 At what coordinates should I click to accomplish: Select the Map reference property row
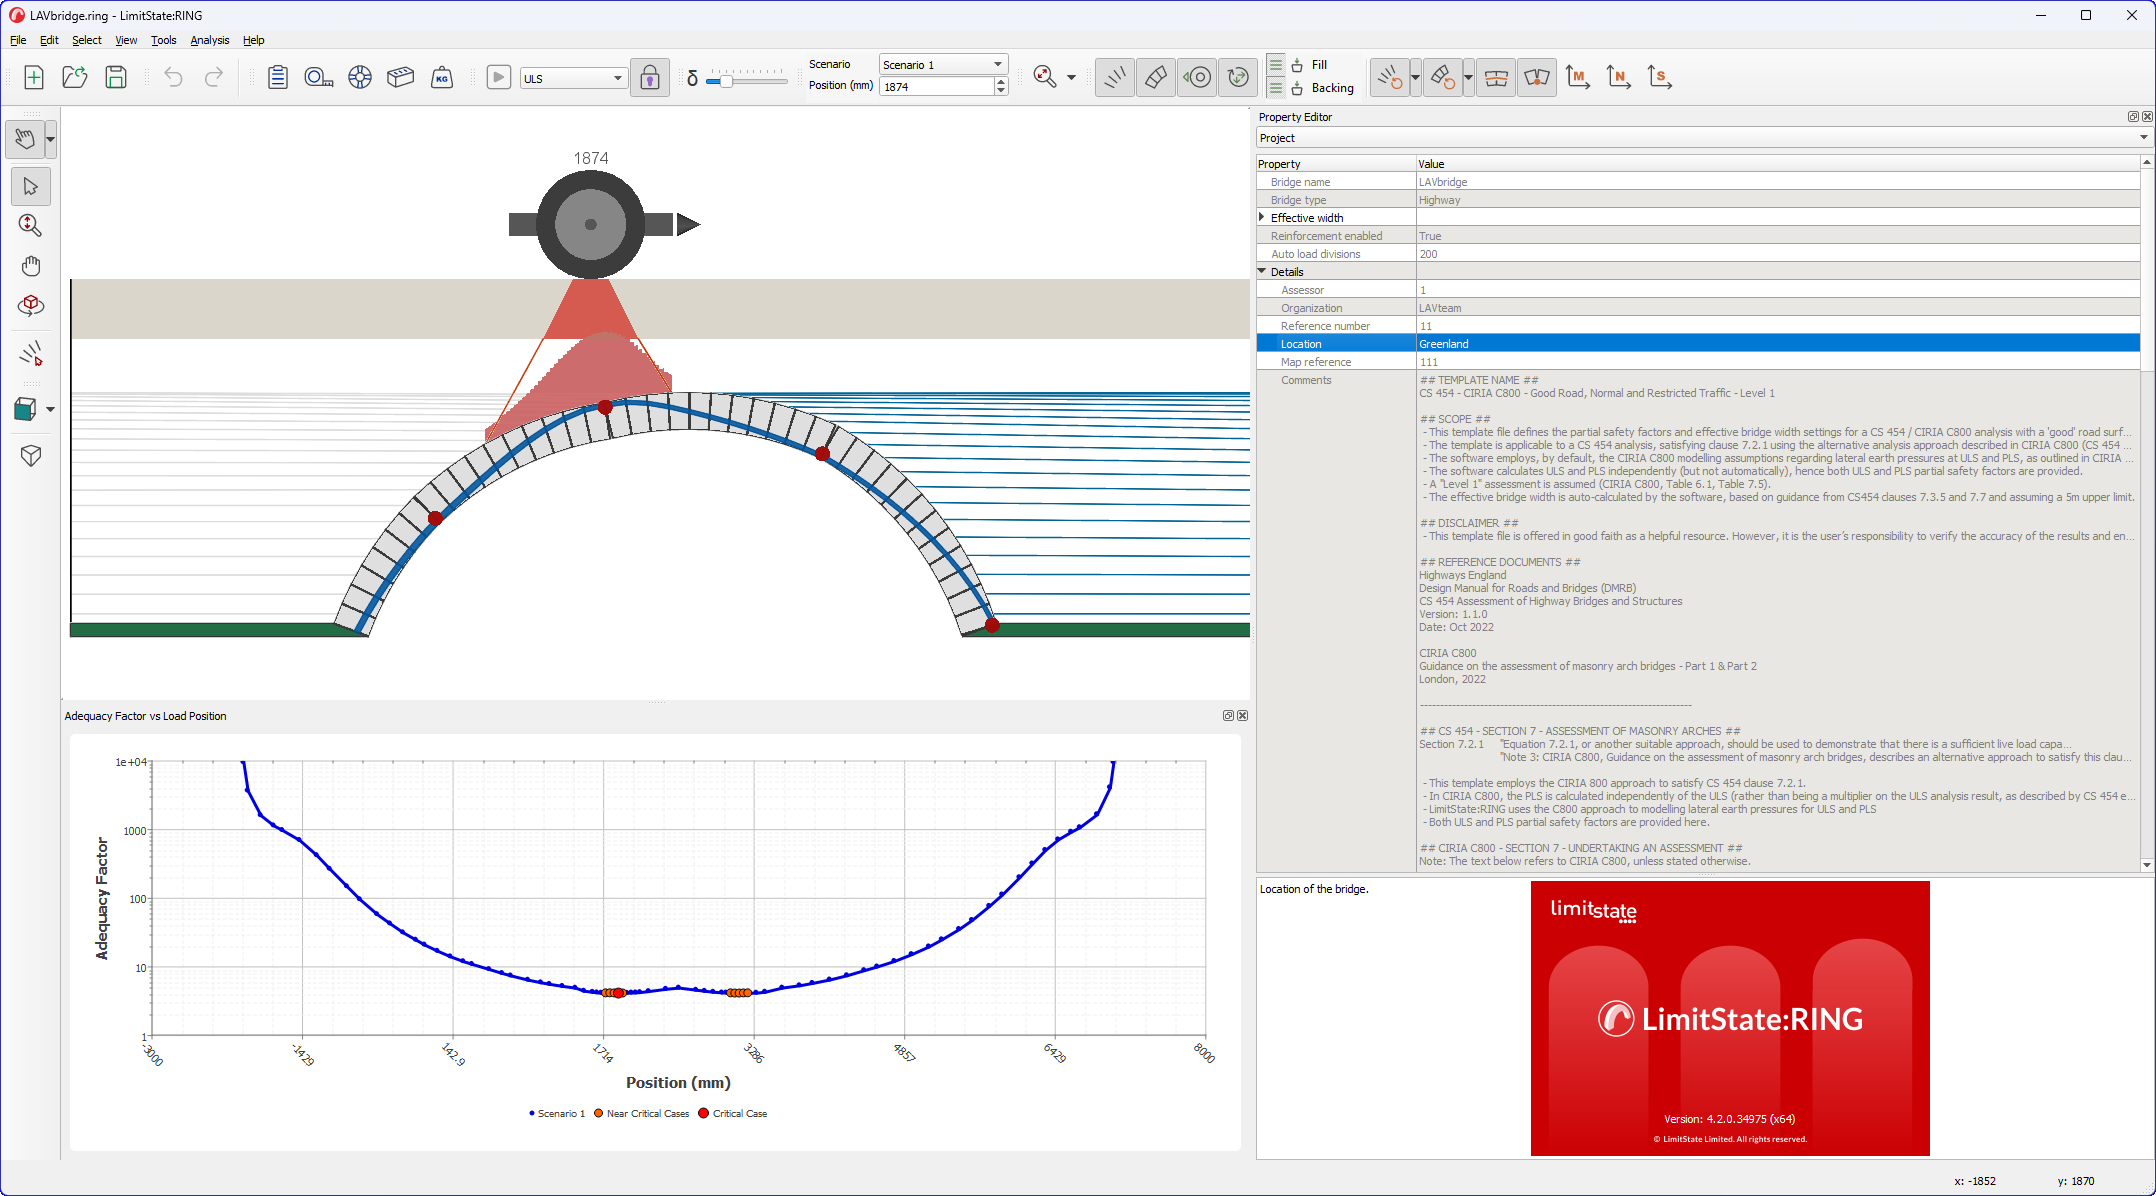click(x=1315, y=362)
